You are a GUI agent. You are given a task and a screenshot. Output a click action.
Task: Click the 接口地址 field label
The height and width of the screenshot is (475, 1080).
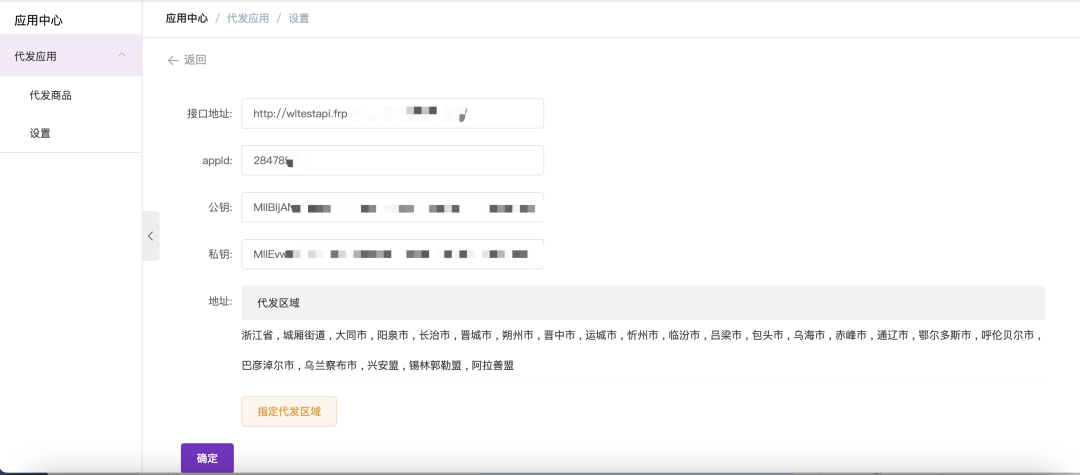(x=209, y=114)
